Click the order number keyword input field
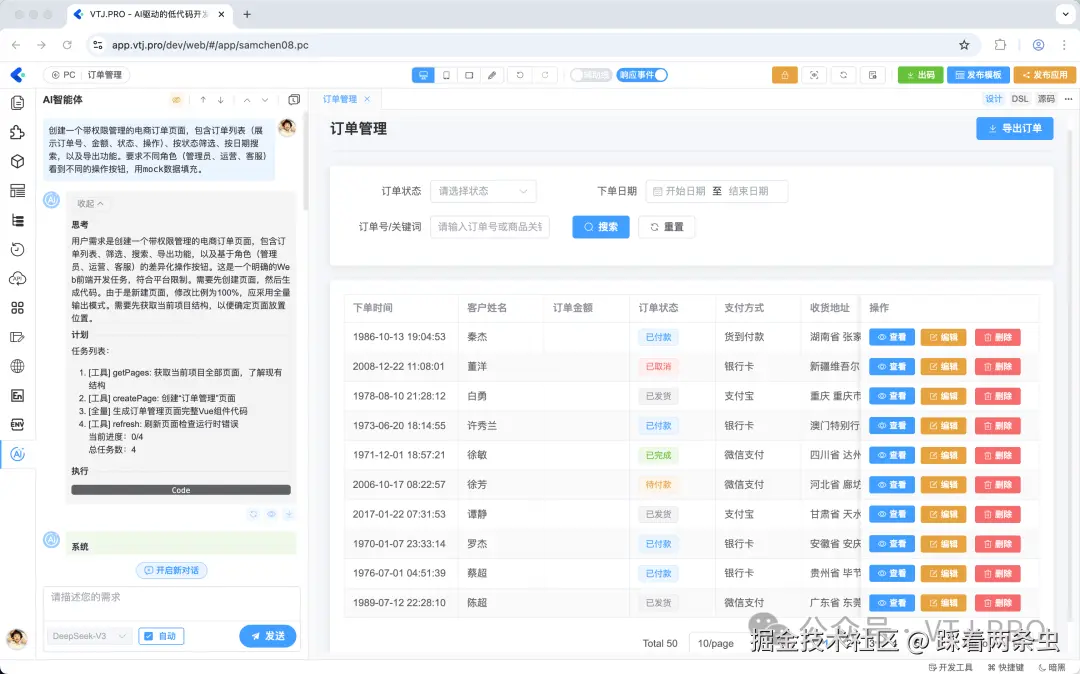The height and width of the screenshot is (674, 1080). (490, 226)
